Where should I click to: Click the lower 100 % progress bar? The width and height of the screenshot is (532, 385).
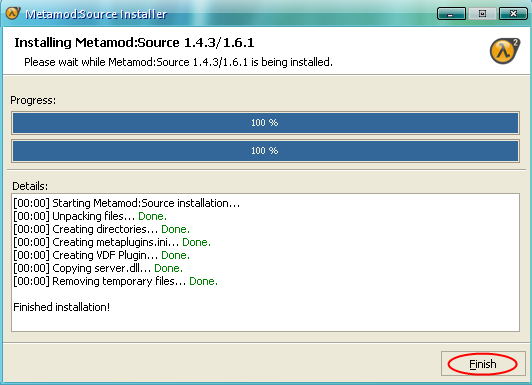[x=265, y=151]
